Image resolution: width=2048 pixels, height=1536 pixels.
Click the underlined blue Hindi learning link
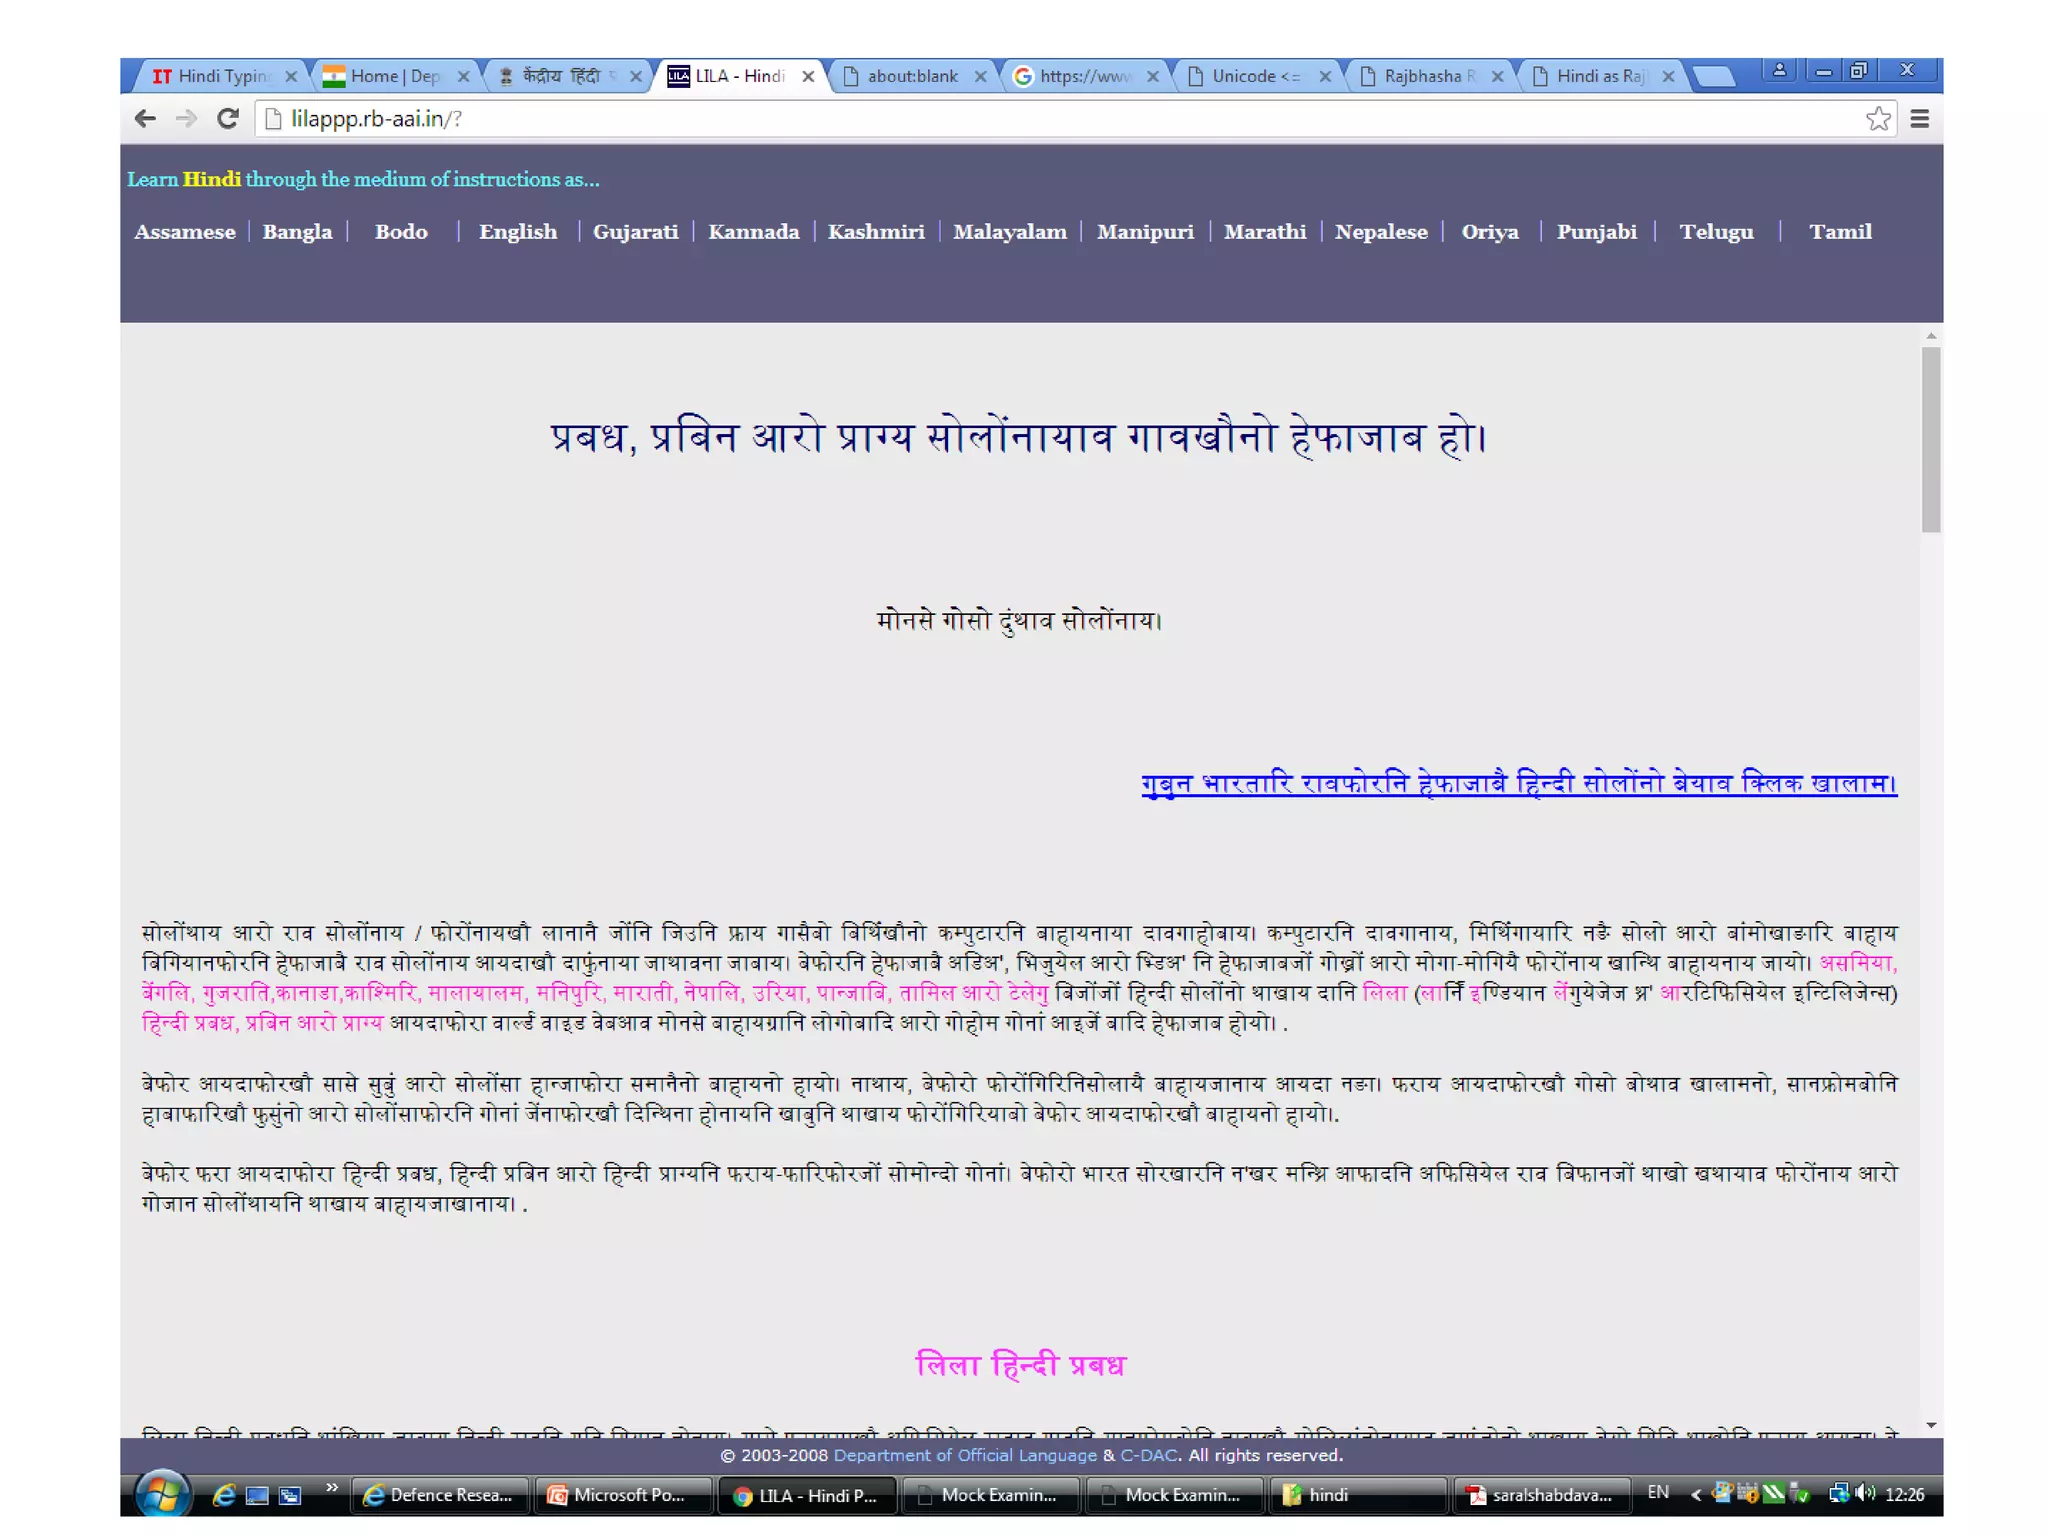1518,783
